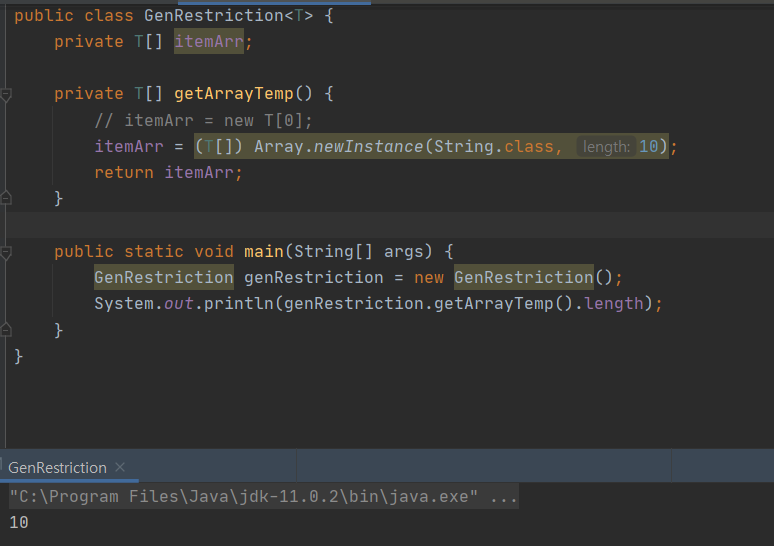Collapse the main method fold marker
The image size is (774, 546).
pos(6,253)
